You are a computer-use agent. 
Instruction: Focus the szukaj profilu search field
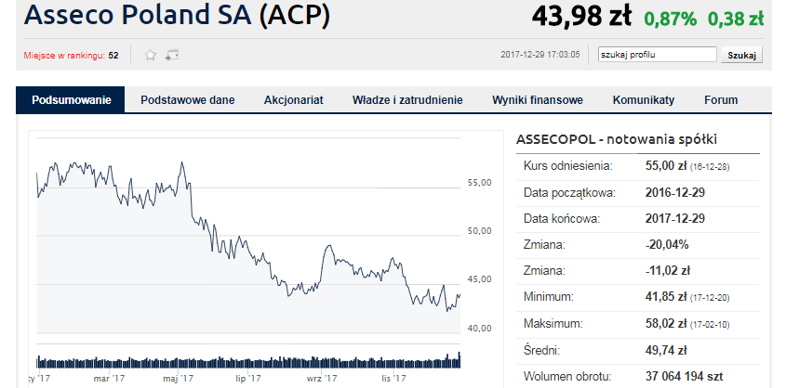click(657, 55)
